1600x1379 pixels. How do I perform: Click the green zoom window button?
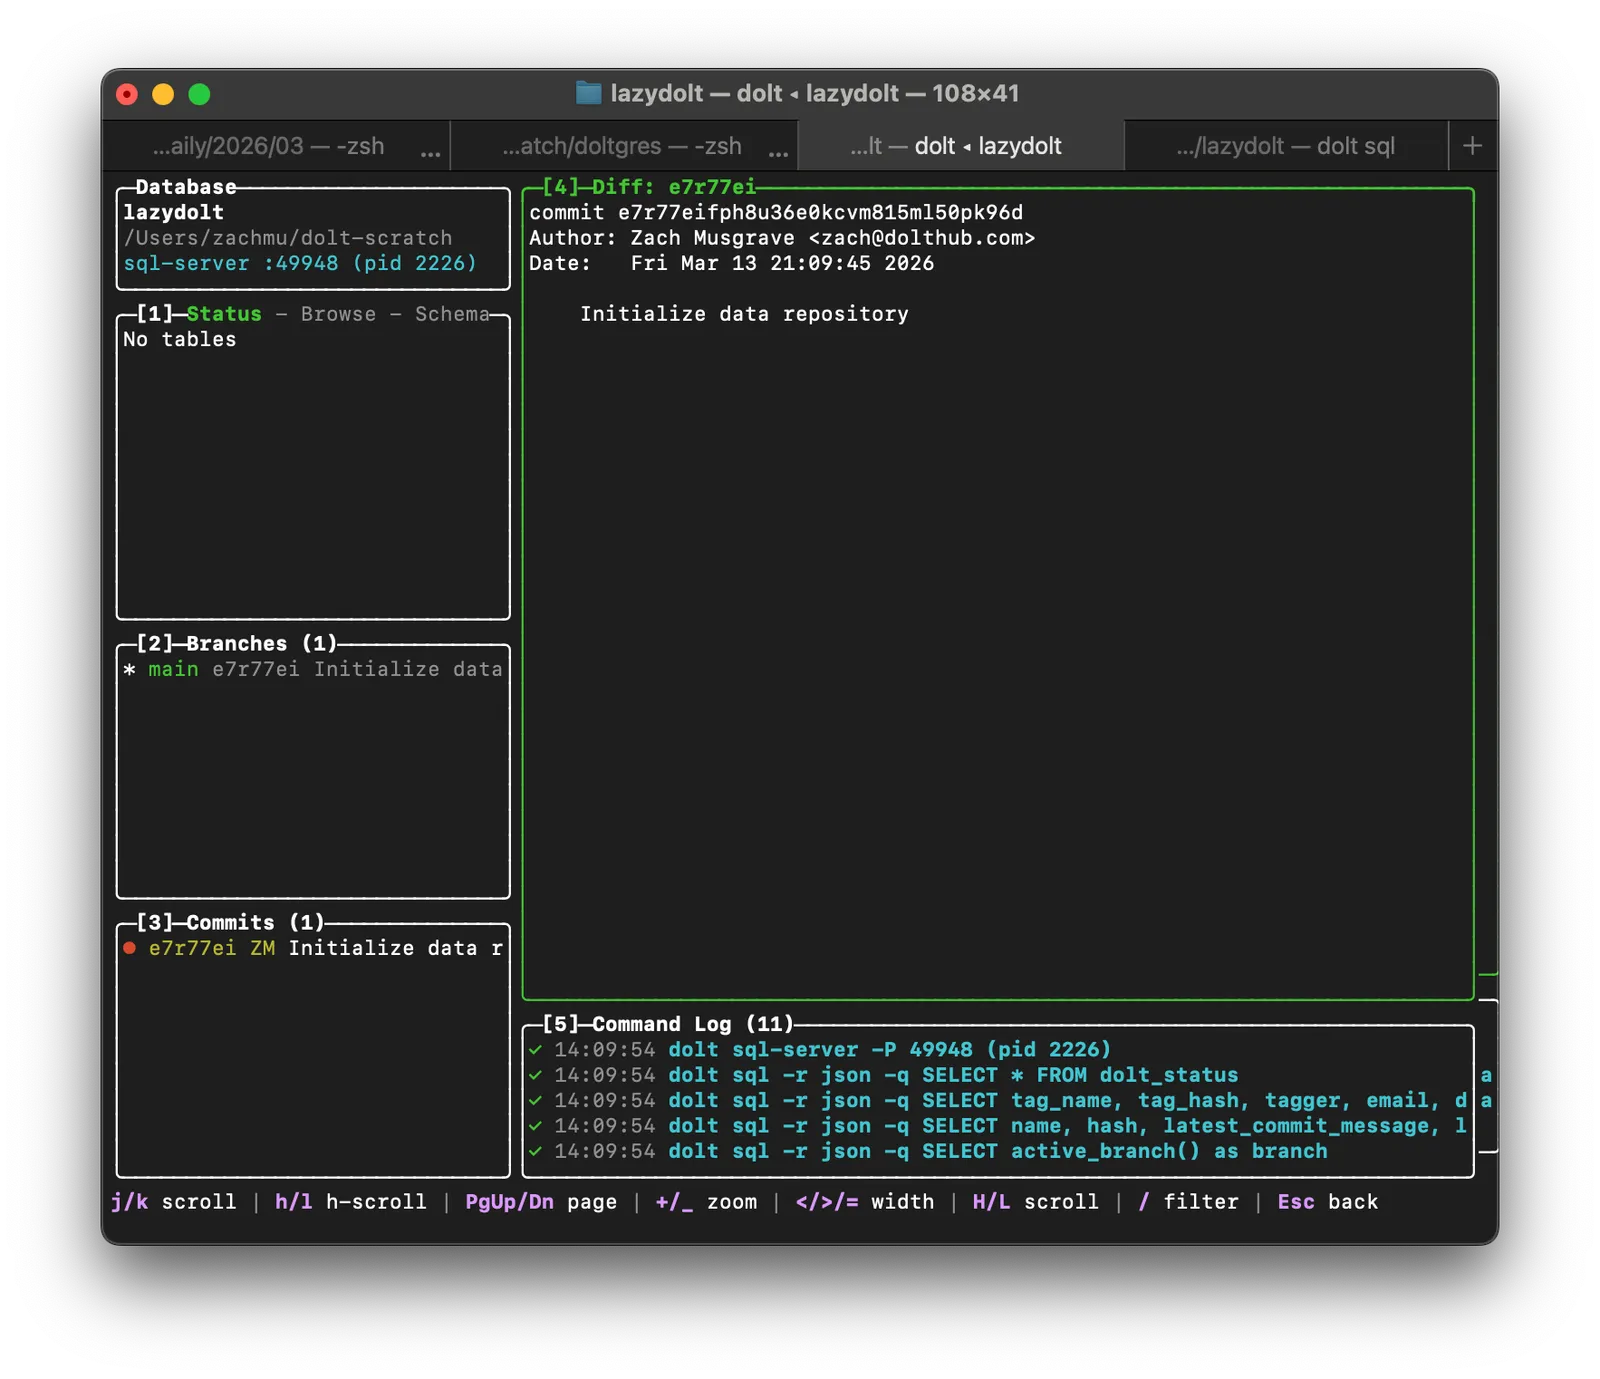[200, 94]
